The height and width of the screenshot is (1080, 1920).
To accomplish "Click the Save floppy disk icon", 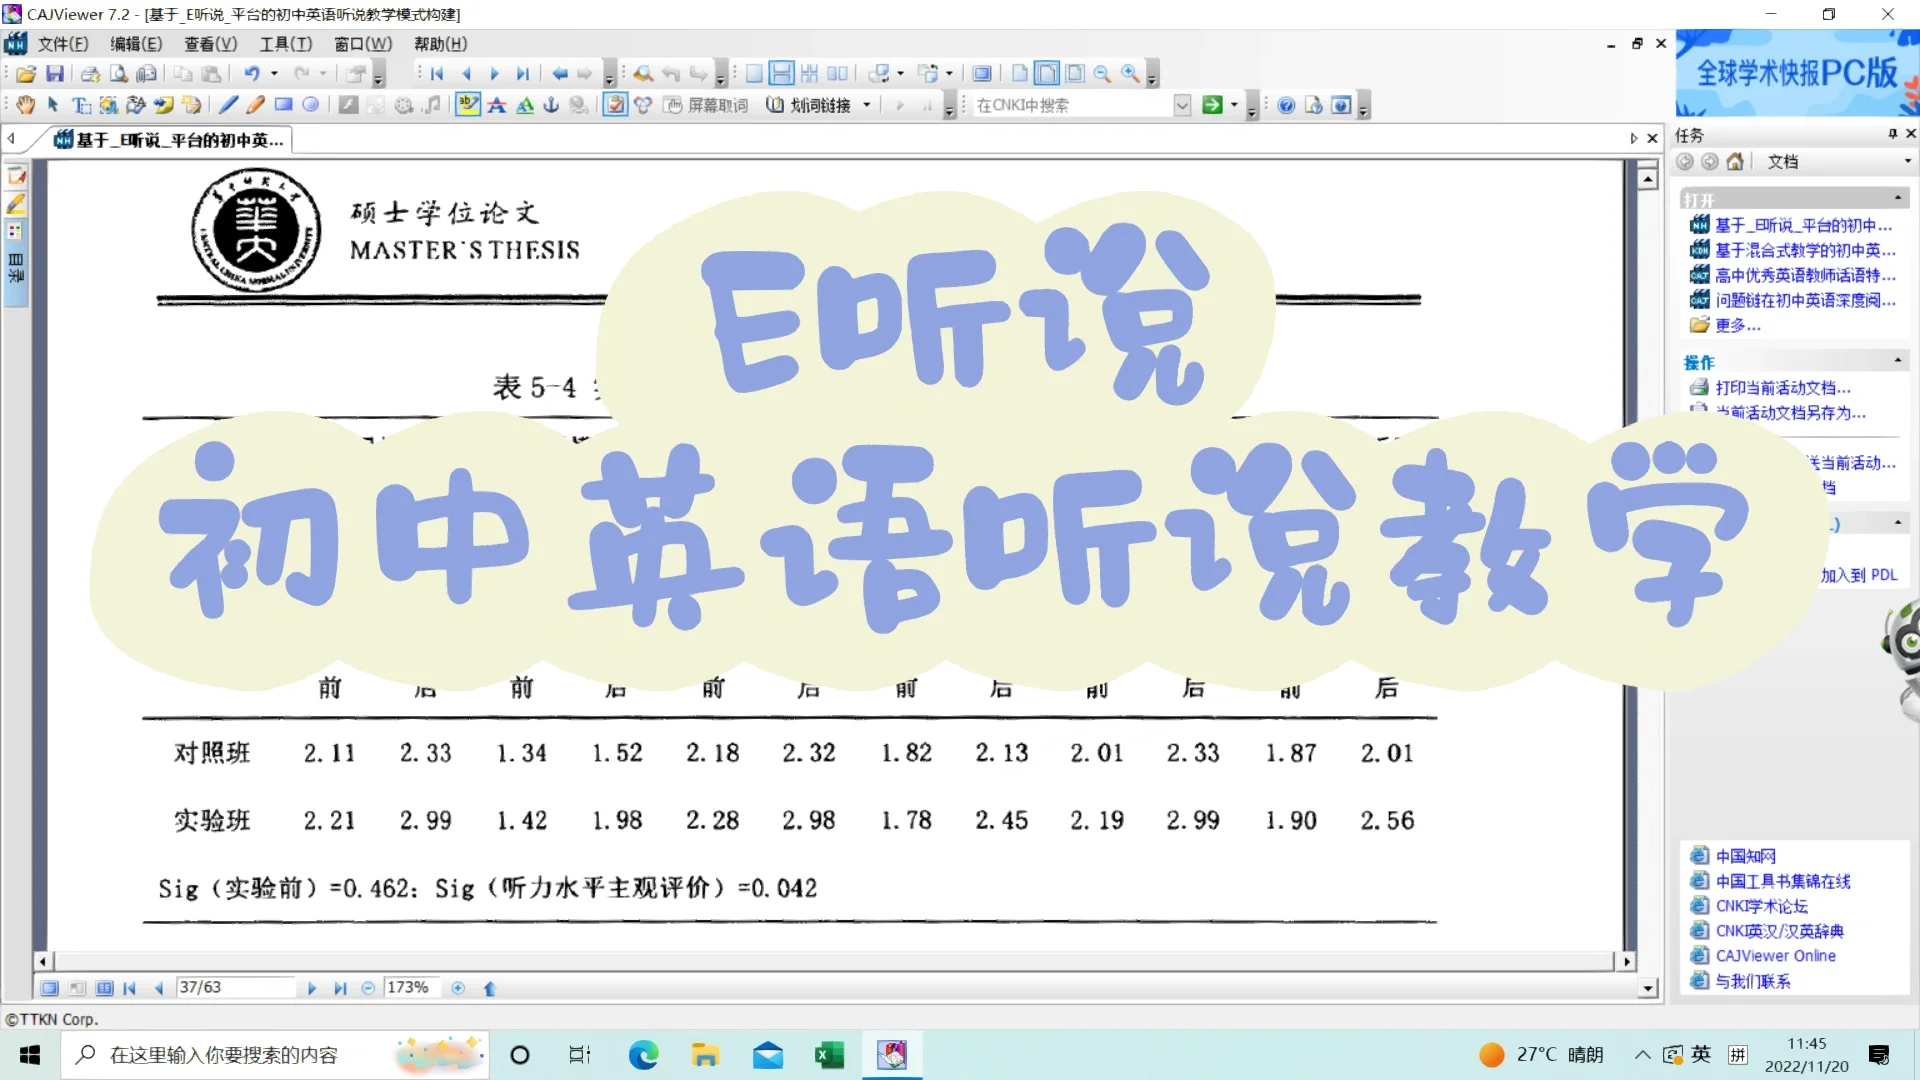I will click(55, 74).
